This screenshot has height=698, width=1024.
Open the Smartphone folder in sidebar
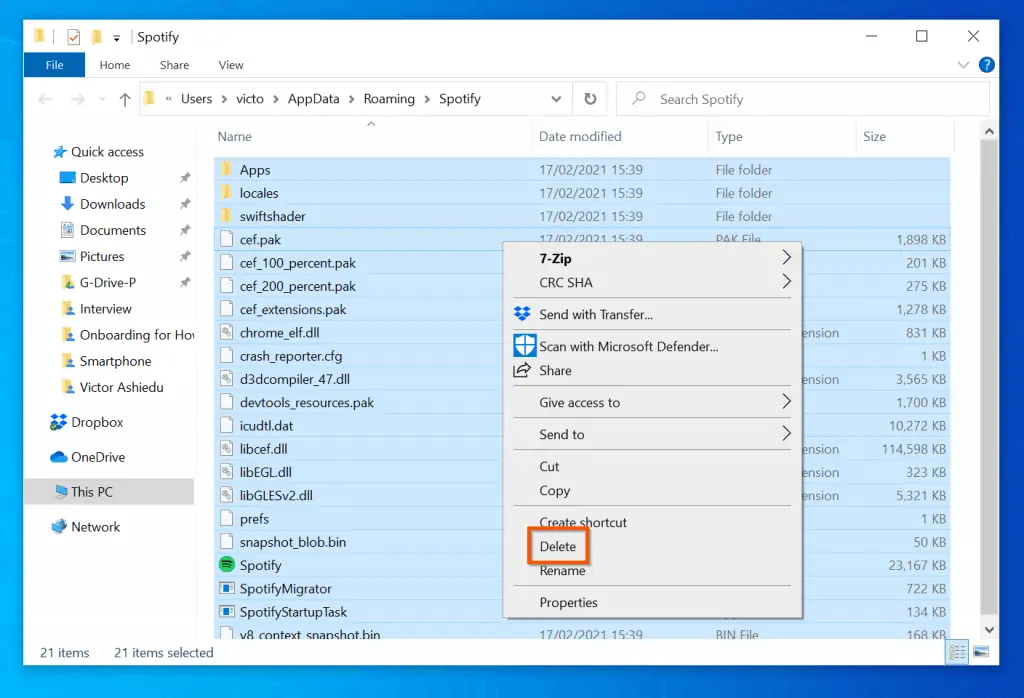click(115, 361)
